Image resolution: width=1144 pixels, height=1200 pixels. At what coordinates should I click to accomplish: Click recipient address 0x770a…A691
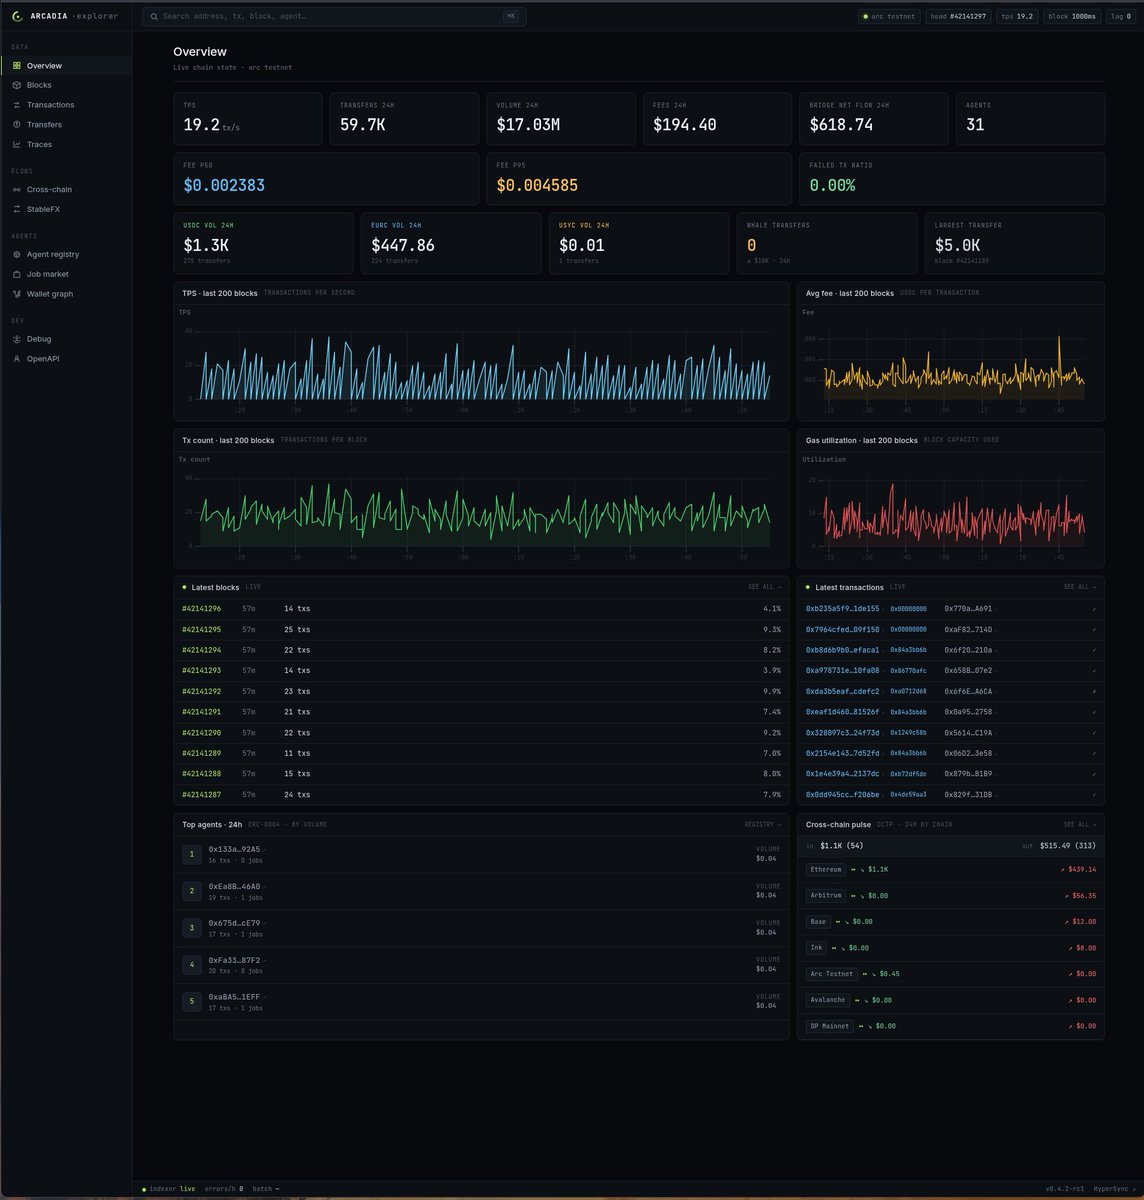[x=968, y=608]
